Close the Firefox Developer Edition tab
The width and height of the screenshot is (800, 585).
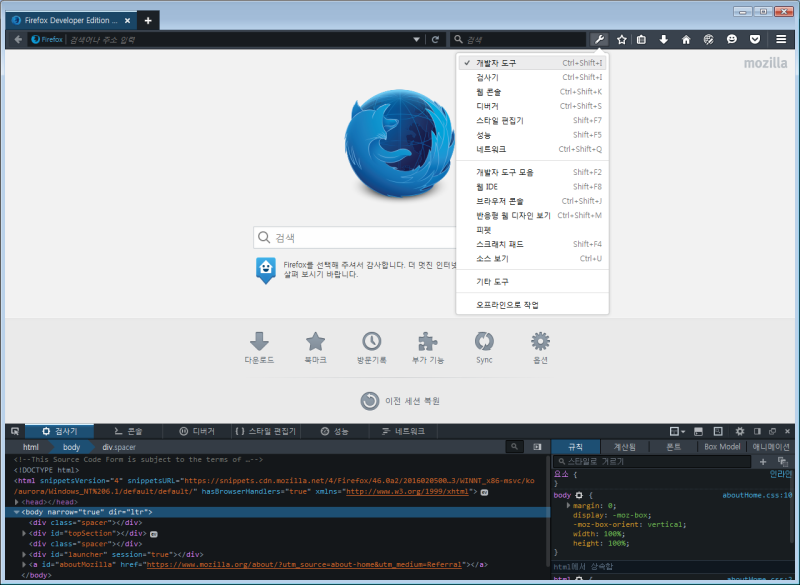click(x=128, y=20)
